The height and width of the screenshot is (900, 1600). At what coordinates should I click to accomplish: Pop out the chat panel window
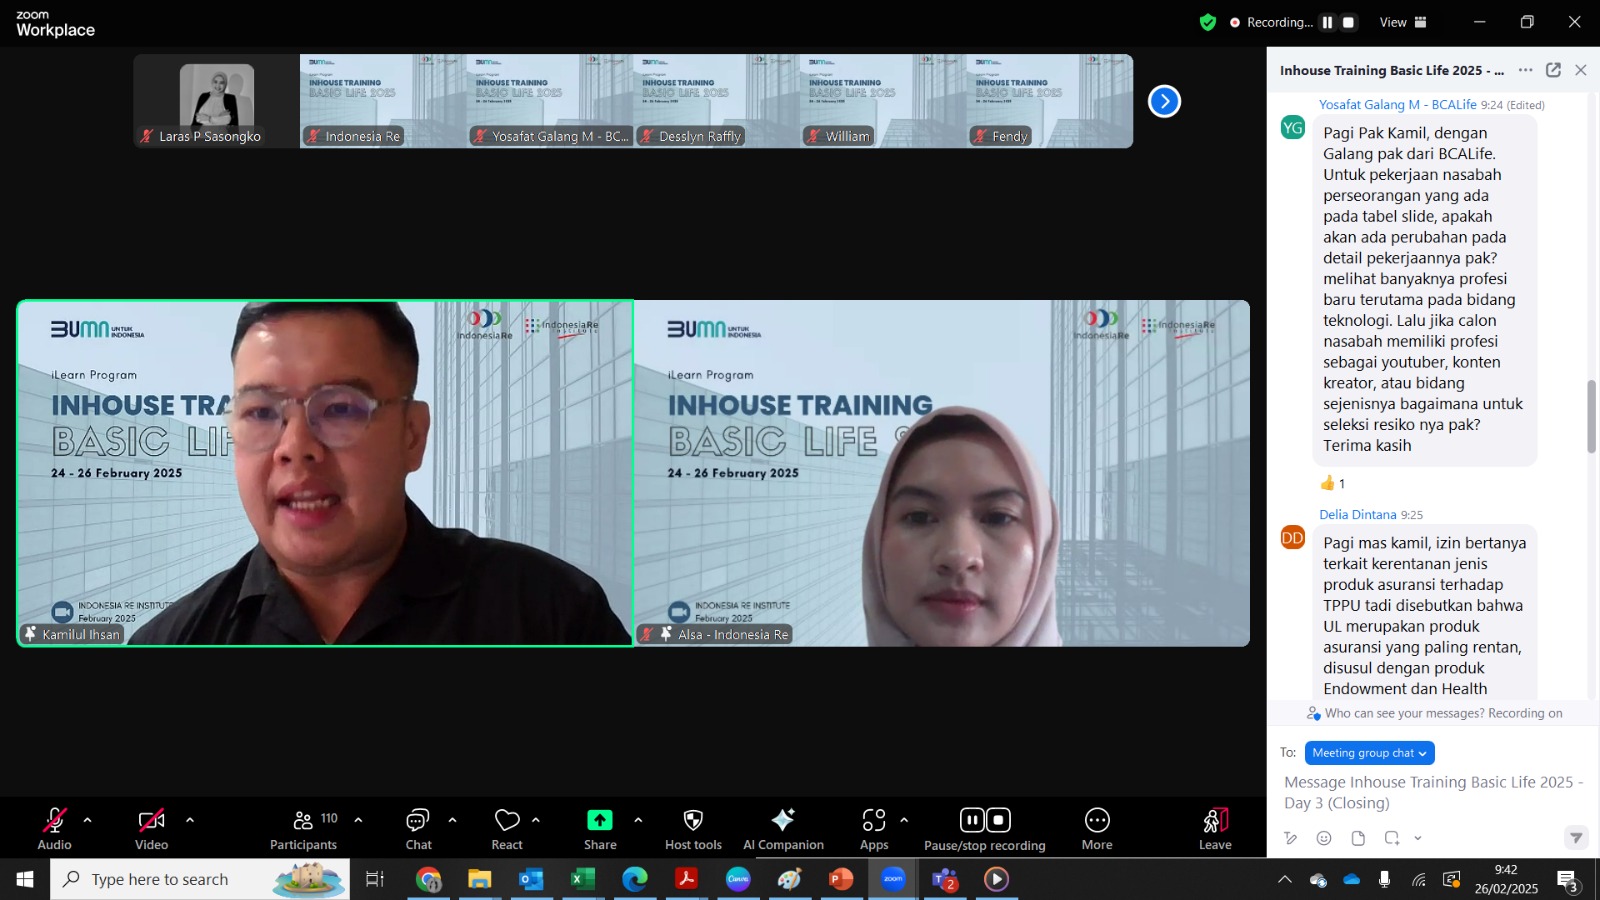click(x=1553, y=70)
